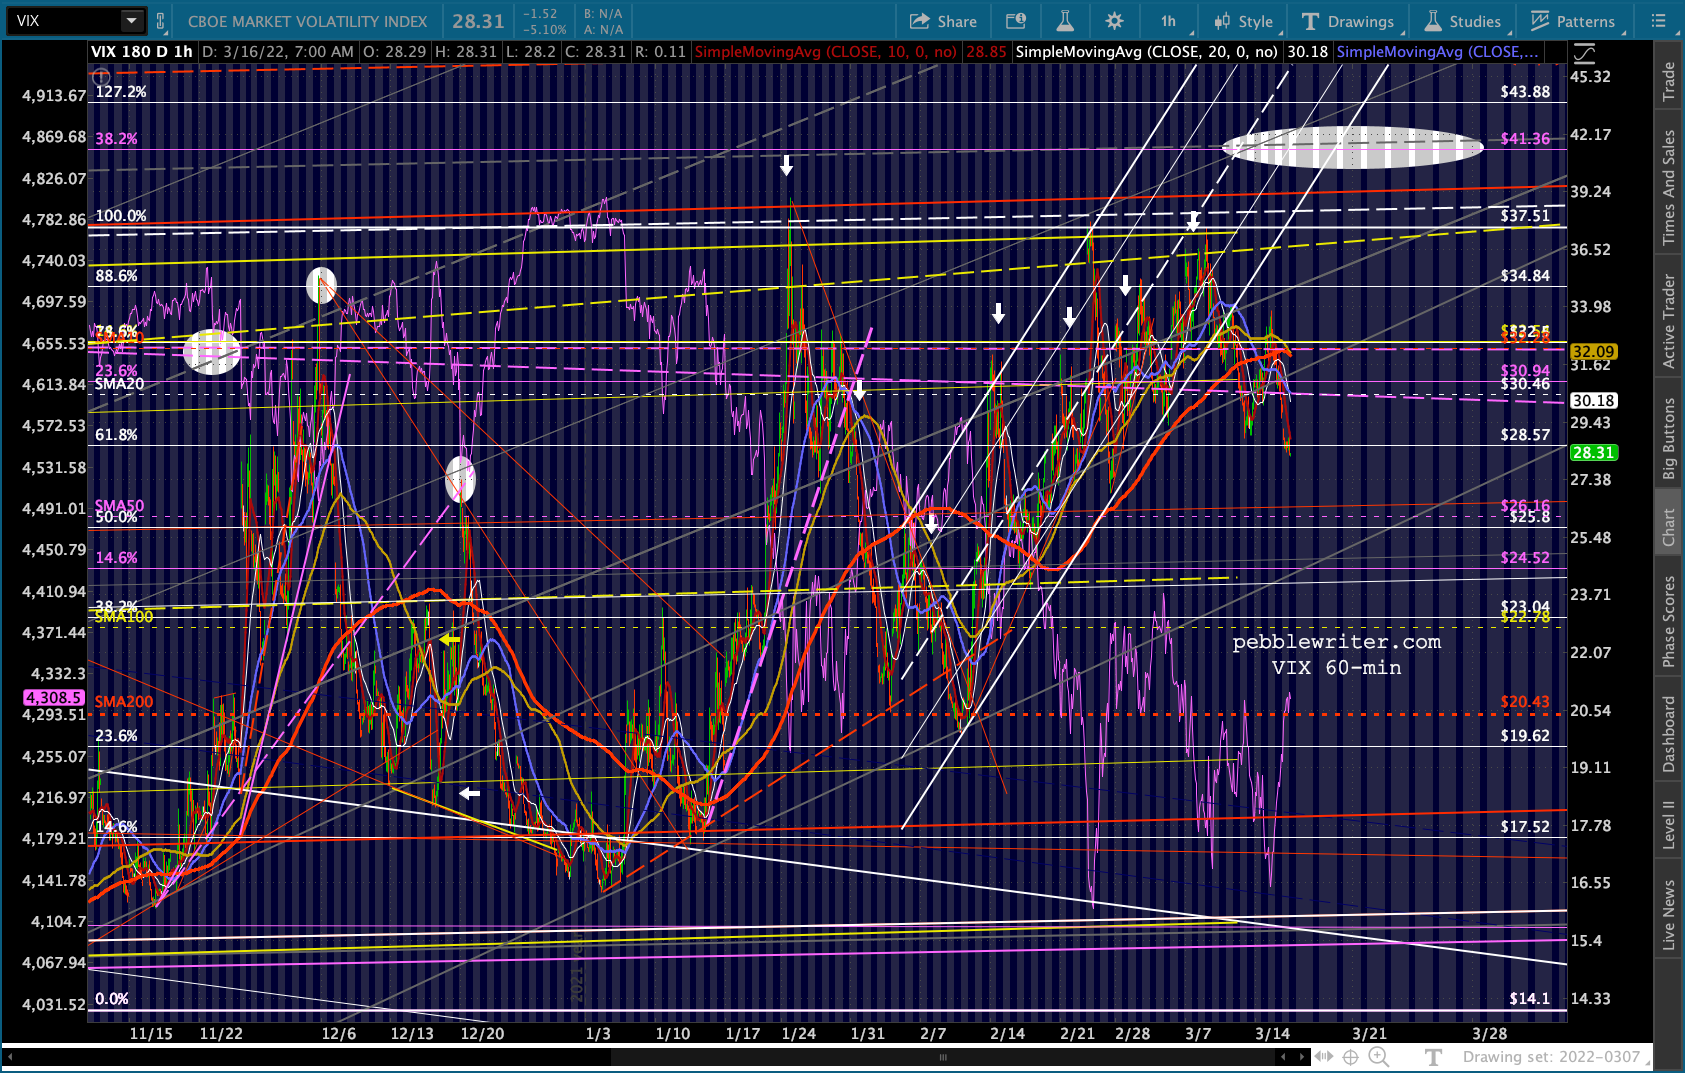
Task: Click the Studies flask icon
Action: (x=1433, y=21)
